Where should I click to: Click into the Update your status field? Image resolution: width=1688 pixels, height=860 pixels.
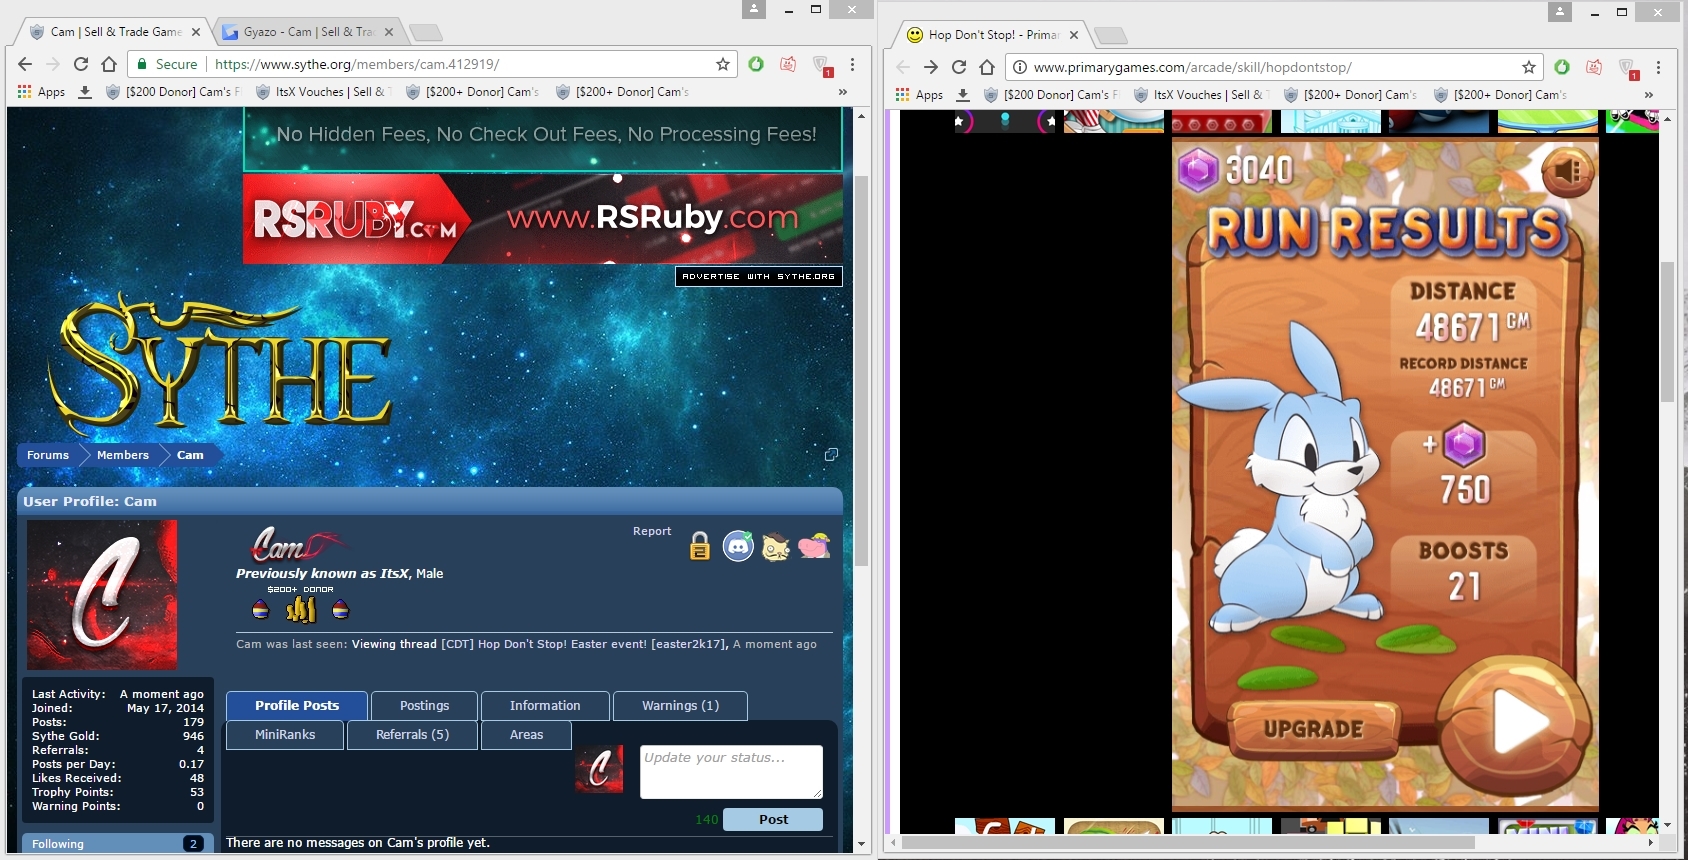click(731, 771)
